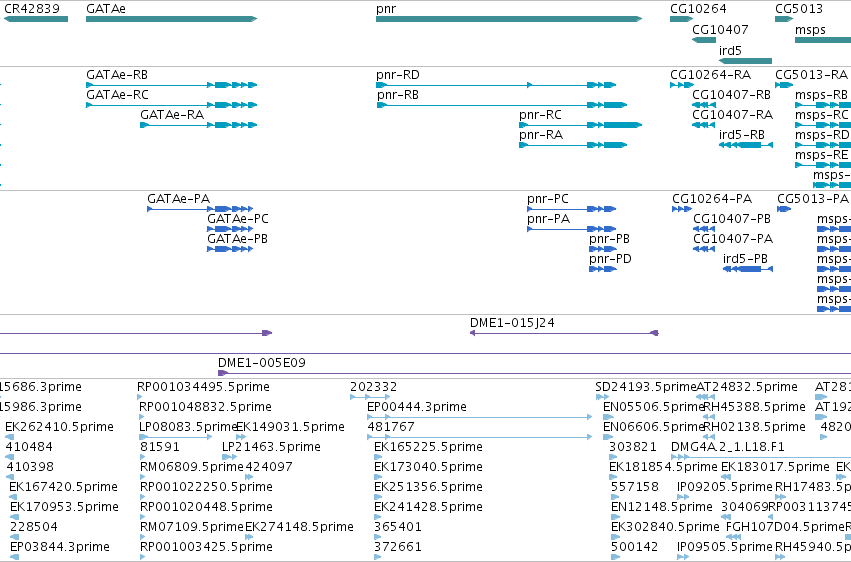The image size is (851, 562).
Task: Select EST label FGH107D04.5prime
Action: [x=785, y=527]
